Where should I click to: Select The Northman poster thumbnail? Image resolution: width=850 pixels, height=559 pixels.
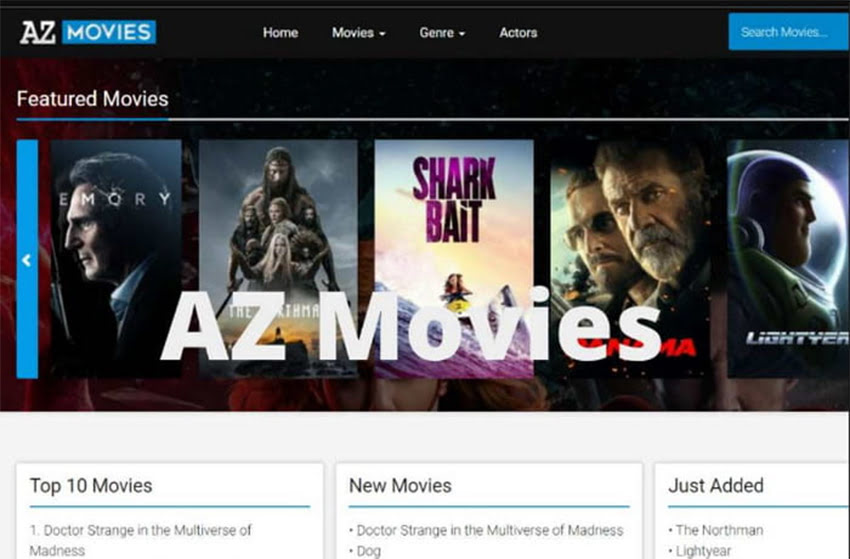click(278, 259)
